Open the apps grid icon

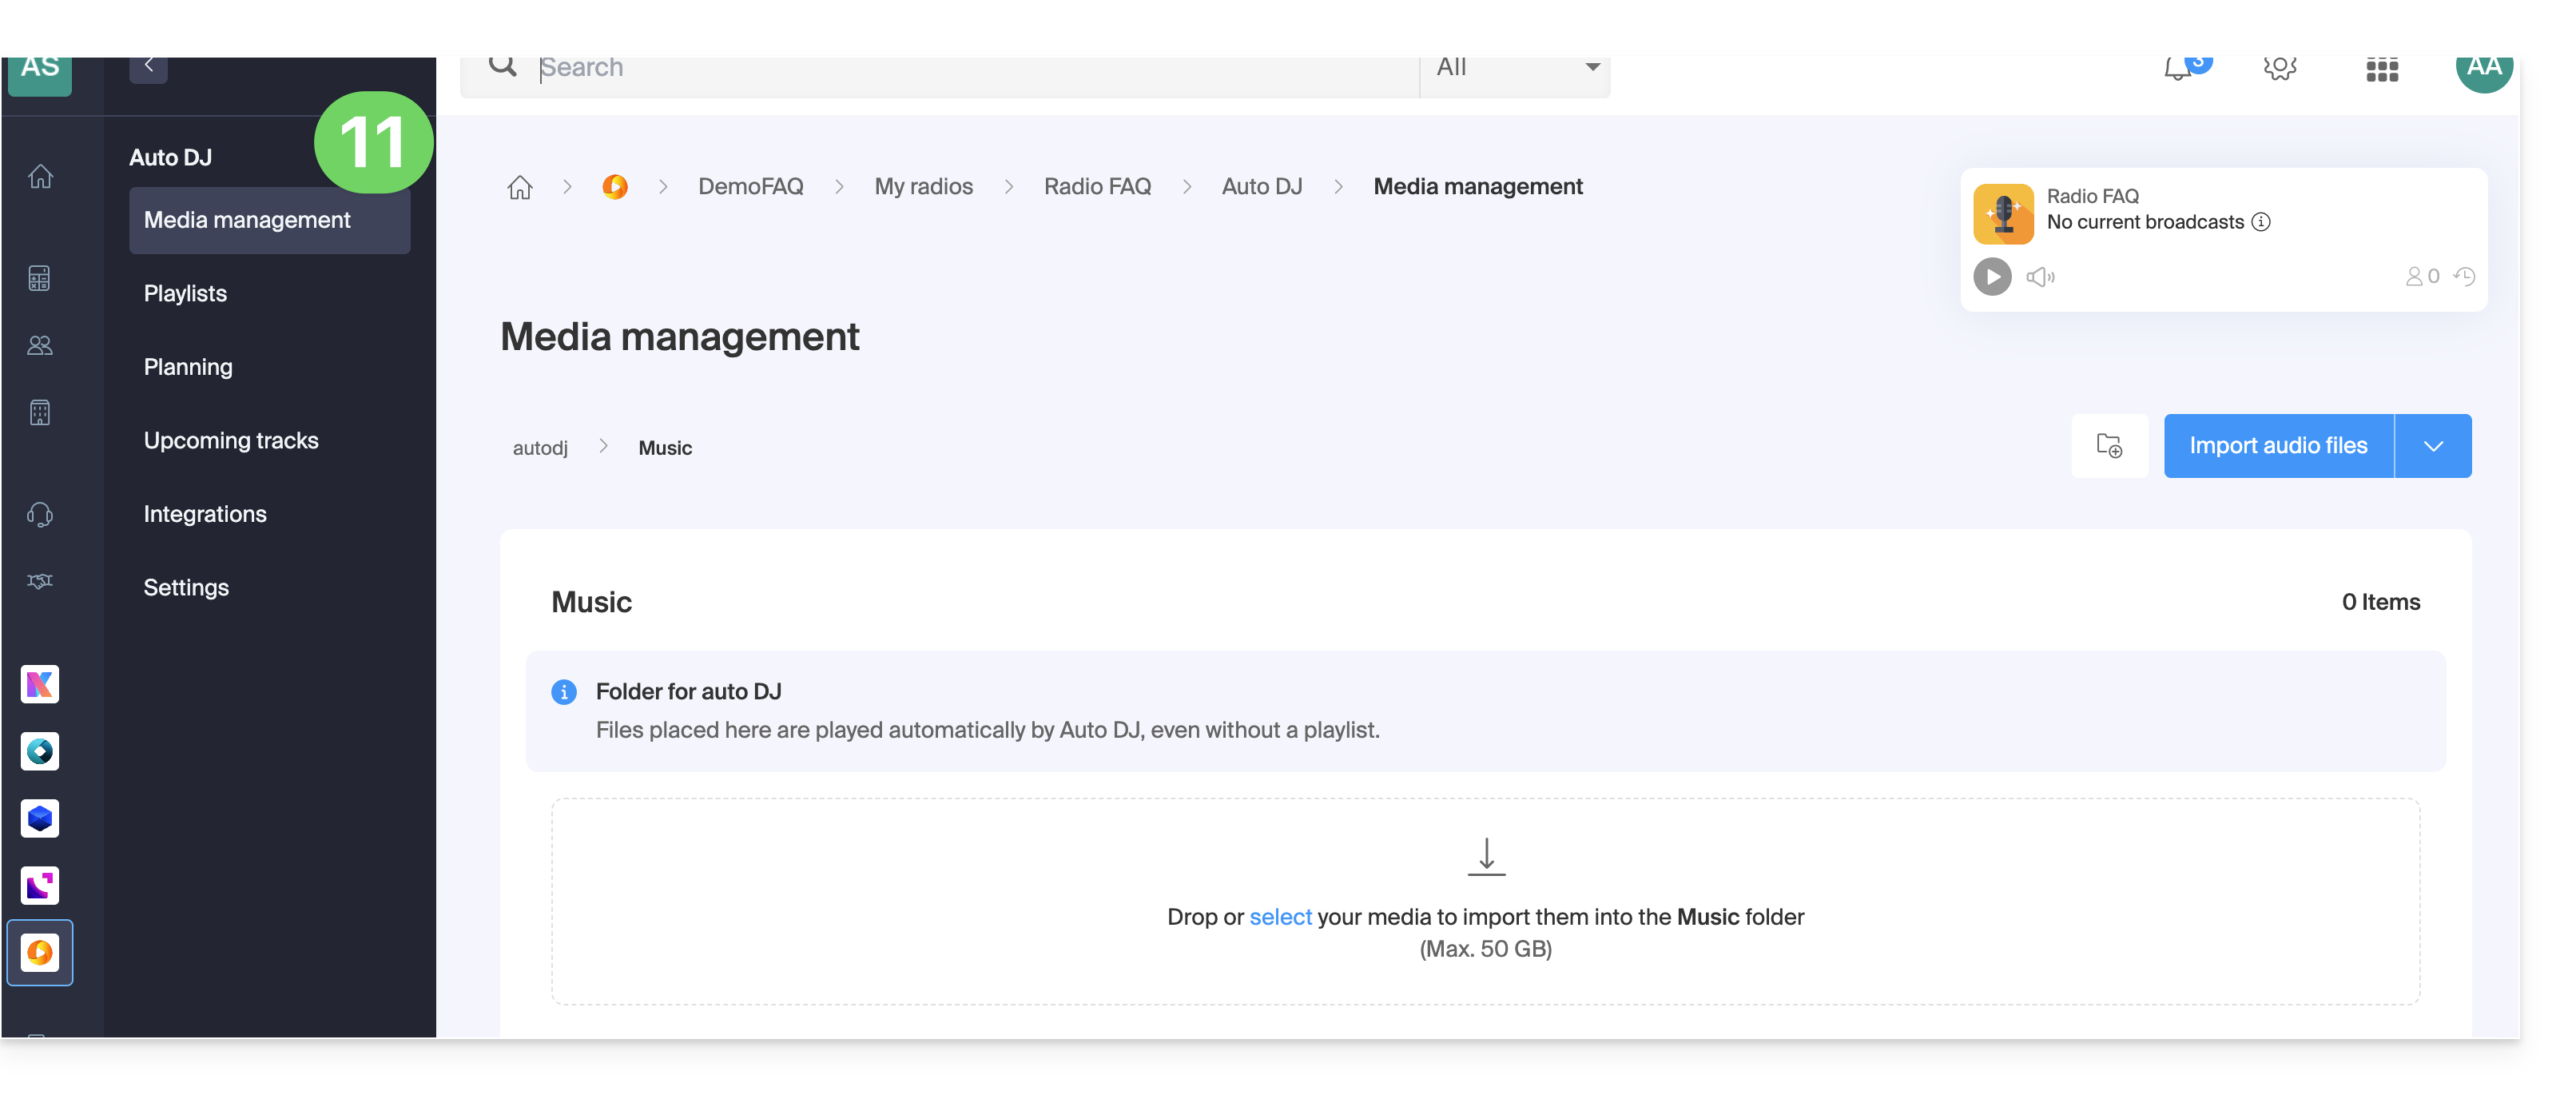2382,69
